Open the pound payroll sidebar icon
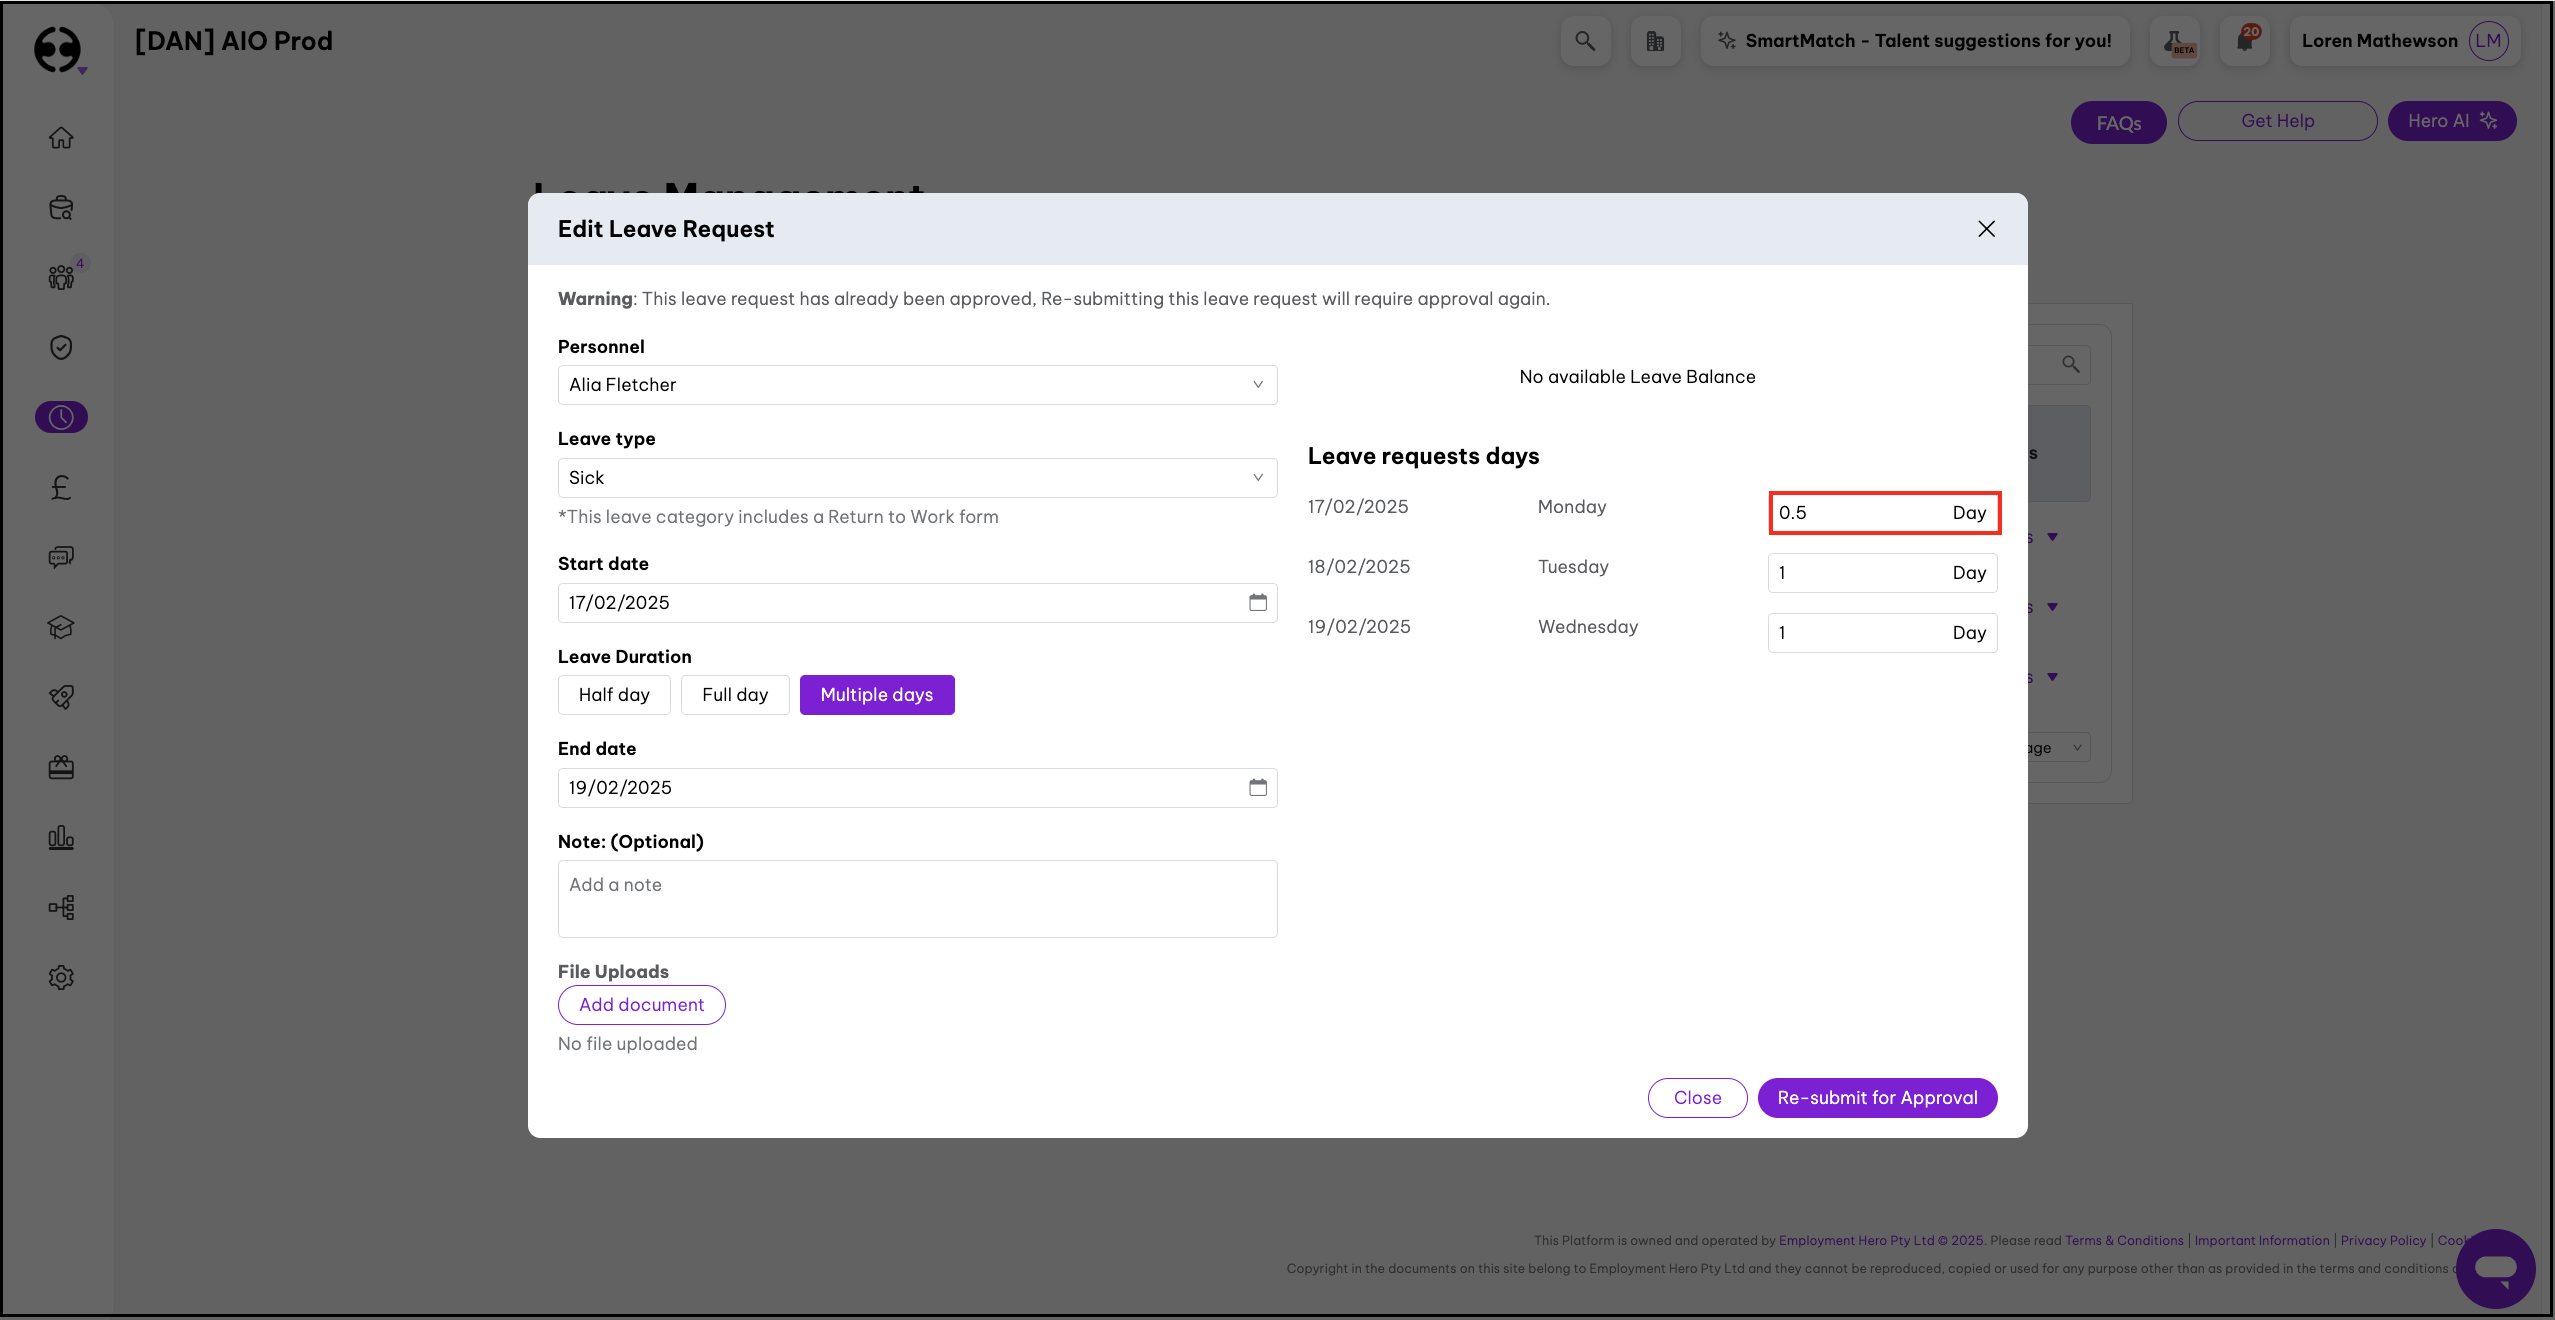The width and height of the screenshot is (2555, 1320). (x=61, y=487)
